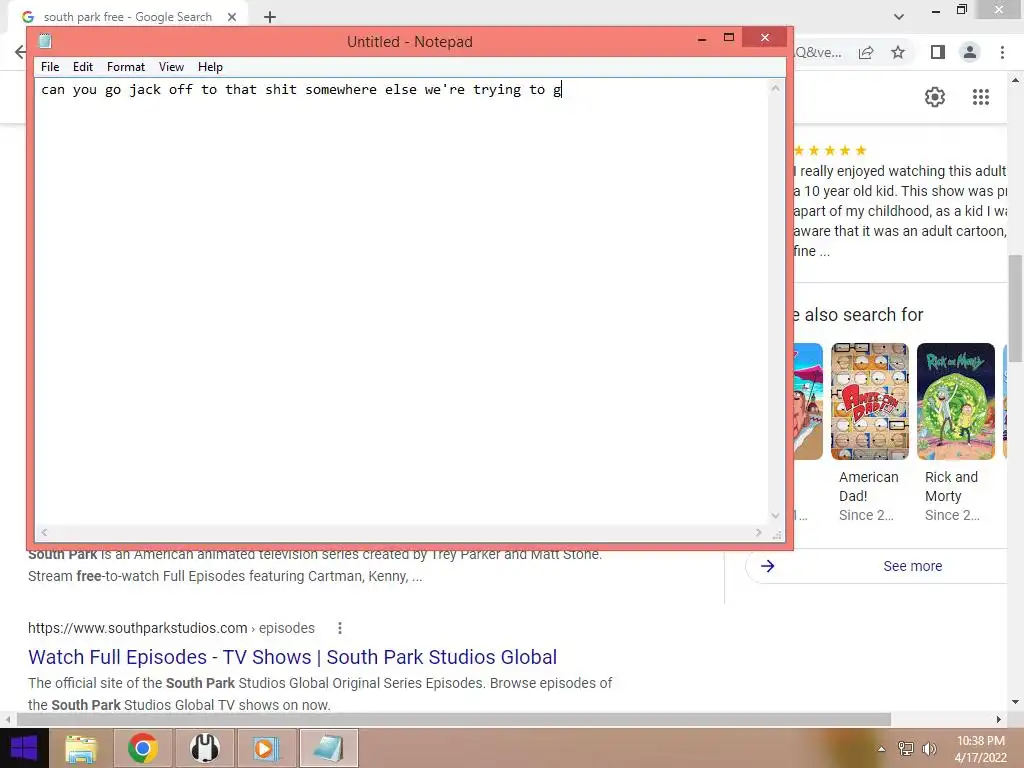Open the Chrome three-dot menu
The image size is (1024, 768).
point(1002,52)
